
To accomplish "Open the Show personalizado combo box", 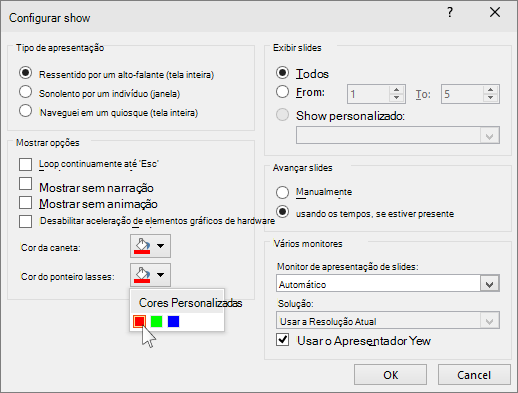I will (x=398, y=135).
